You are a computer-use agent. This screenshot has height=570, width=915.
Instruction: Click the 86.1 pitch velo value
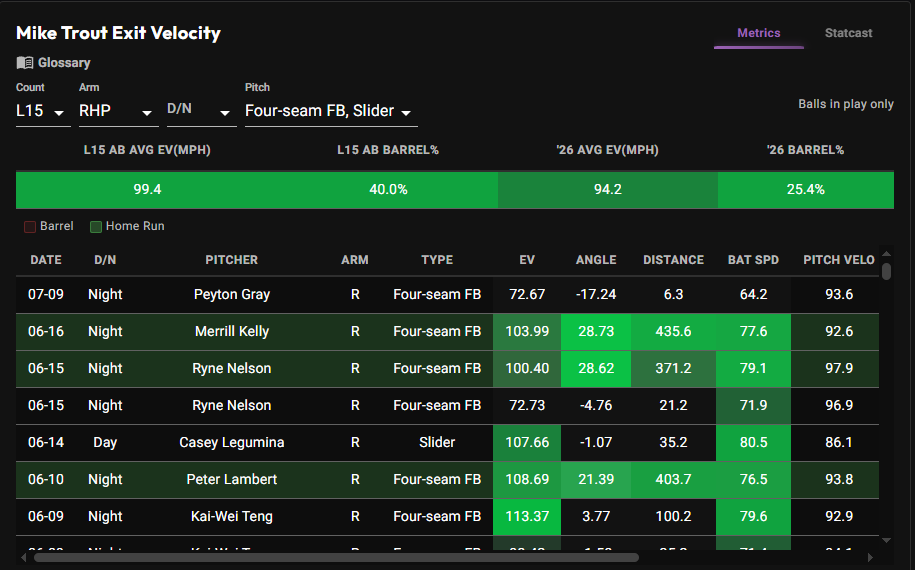[839, 442]
